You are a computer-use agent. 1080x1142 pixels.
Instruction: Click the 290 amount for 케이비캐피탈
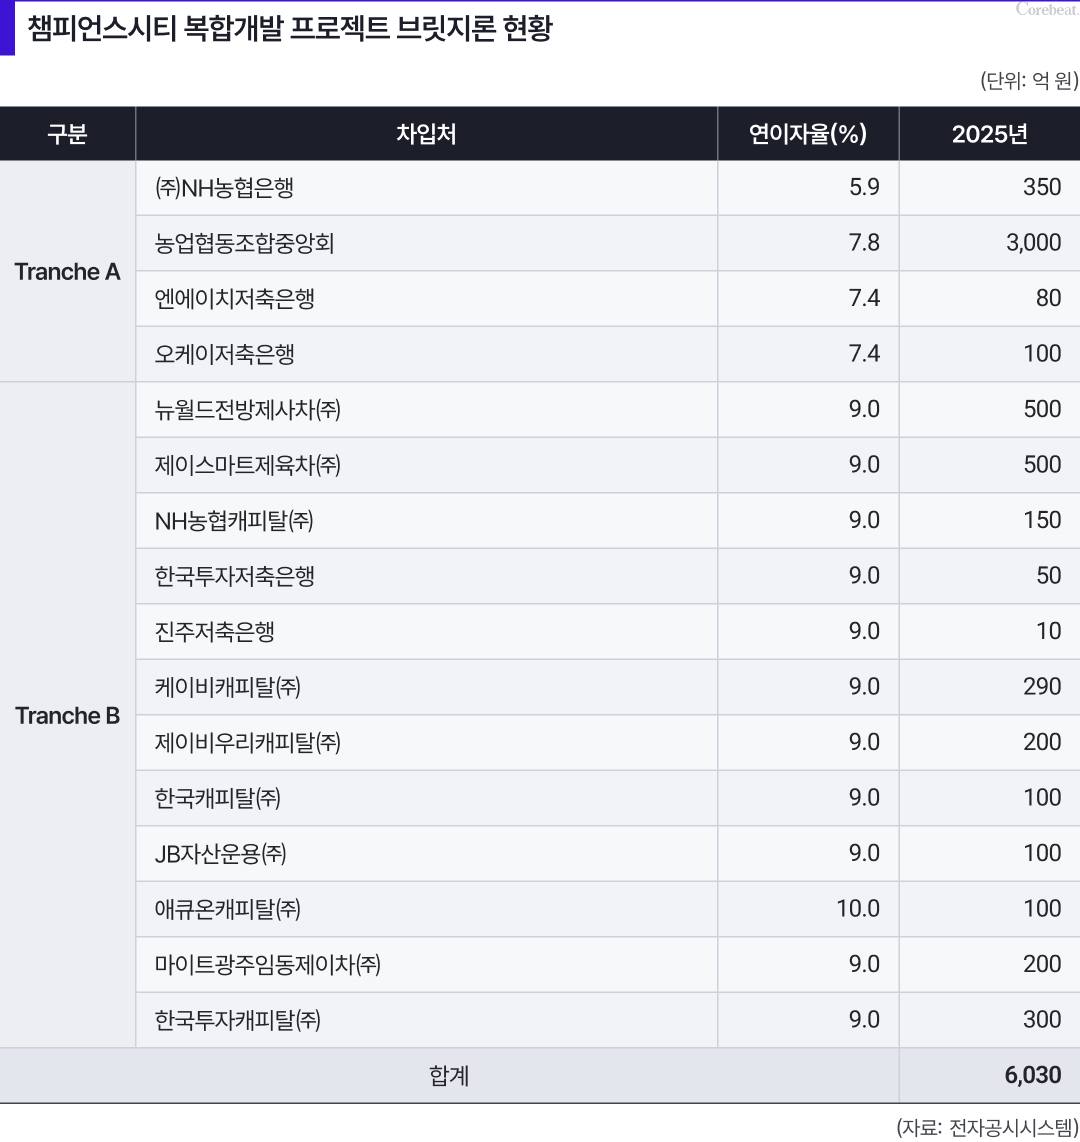[x=1042, y=687]
